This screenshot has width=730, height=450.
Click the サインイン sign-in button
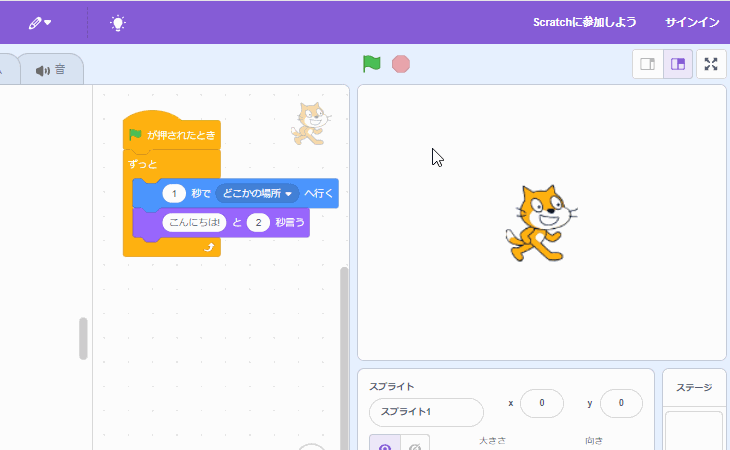pos(692,22)
